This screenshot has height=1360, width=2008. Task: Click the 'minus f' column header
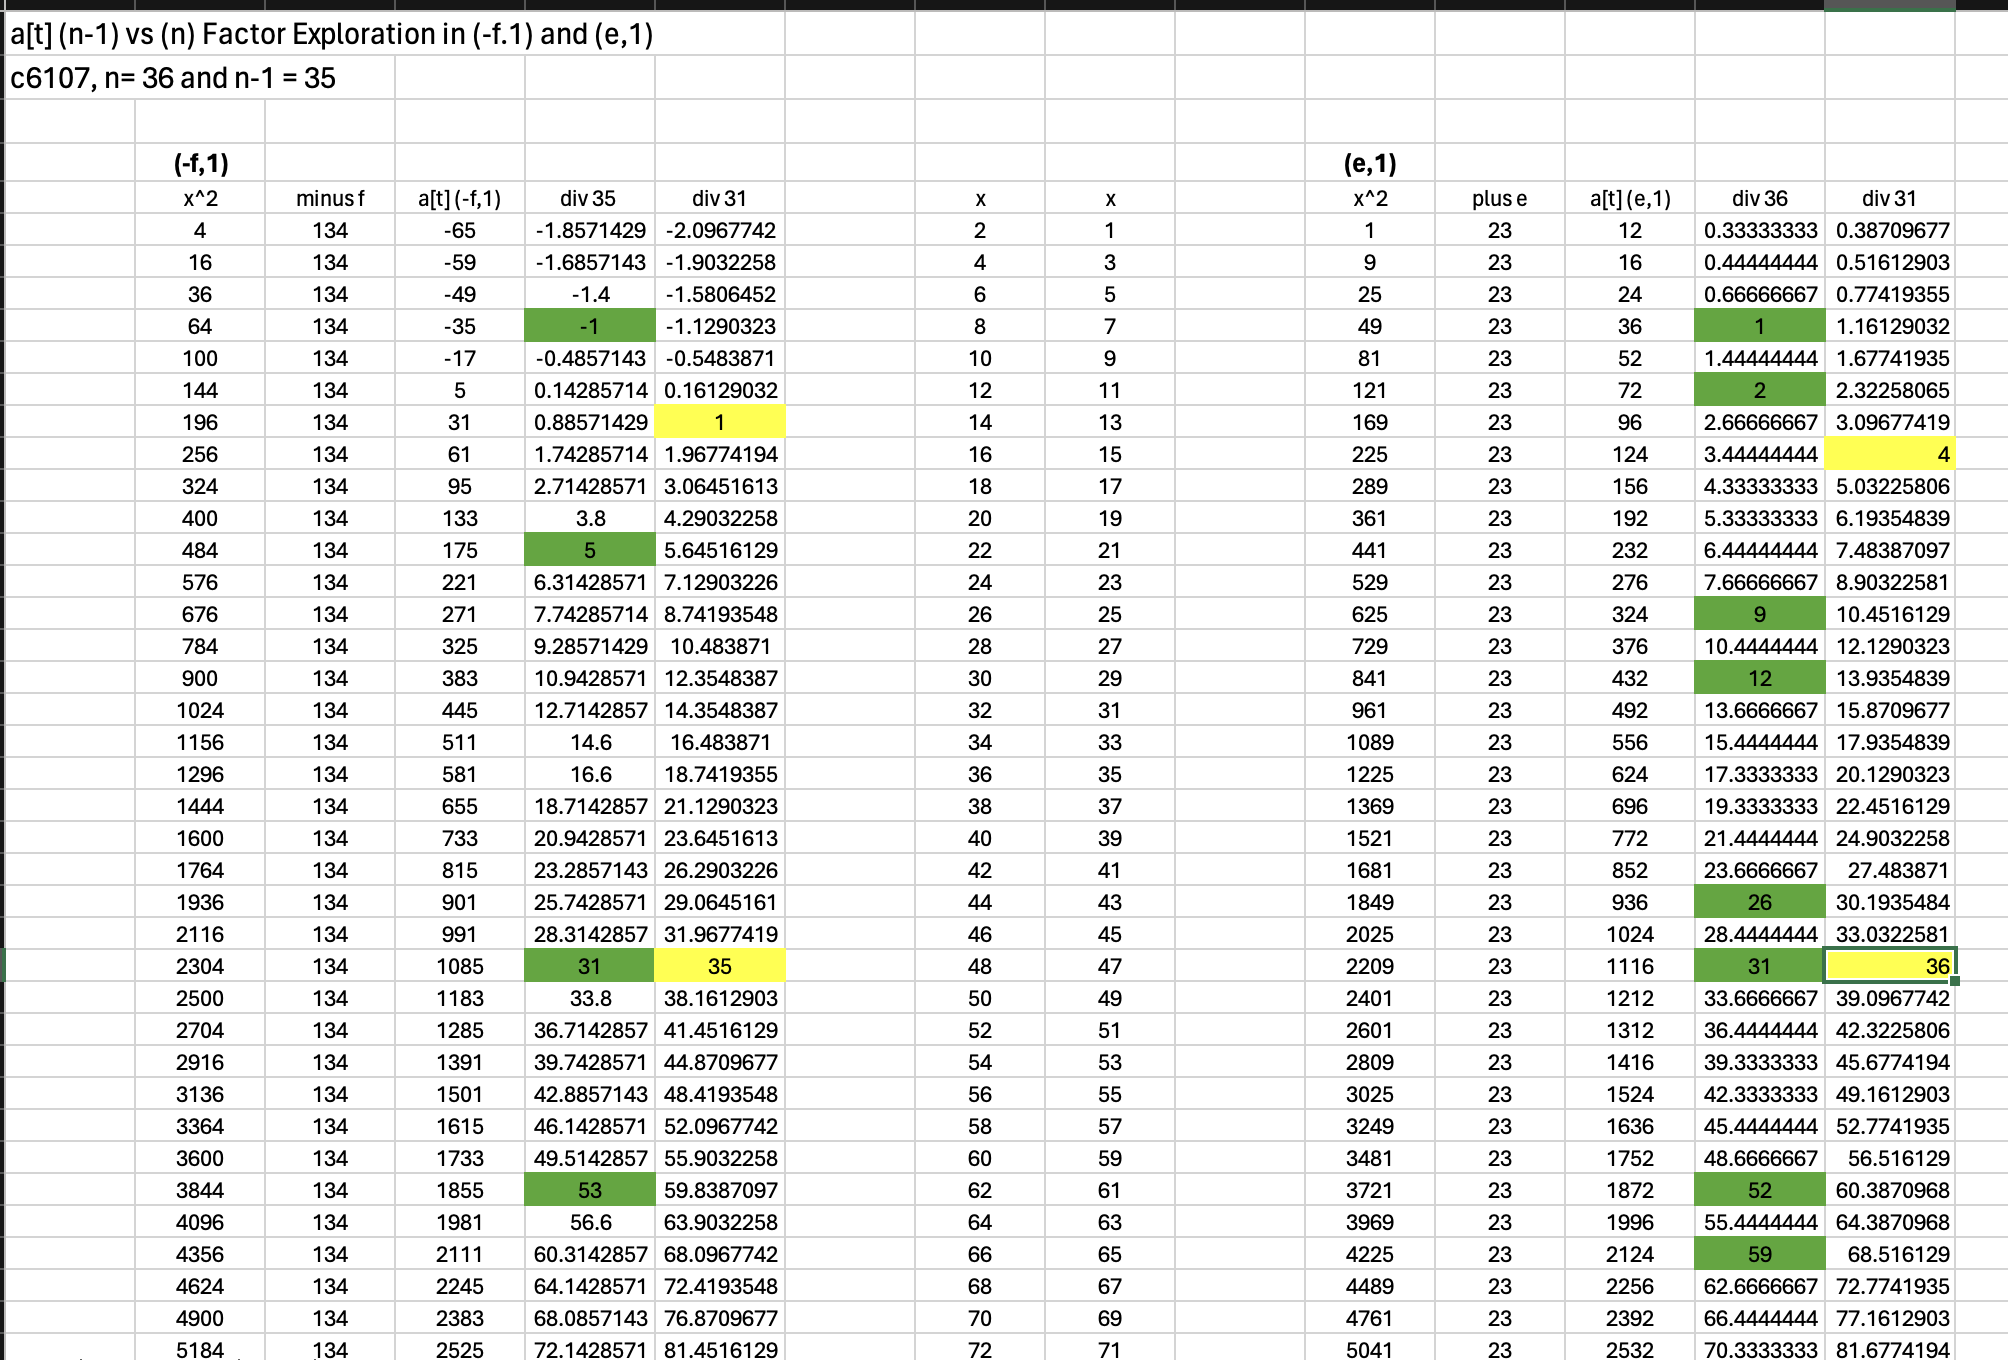tap(330, 198)
